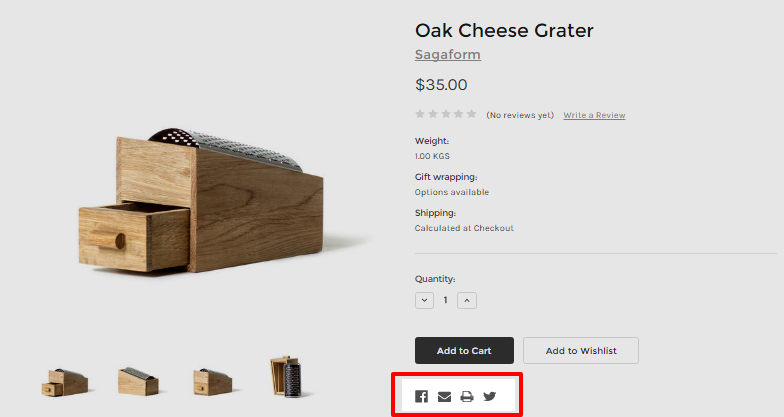784x417 pixels.
Task: Share the product on Twitter
Action: point(490,396)
